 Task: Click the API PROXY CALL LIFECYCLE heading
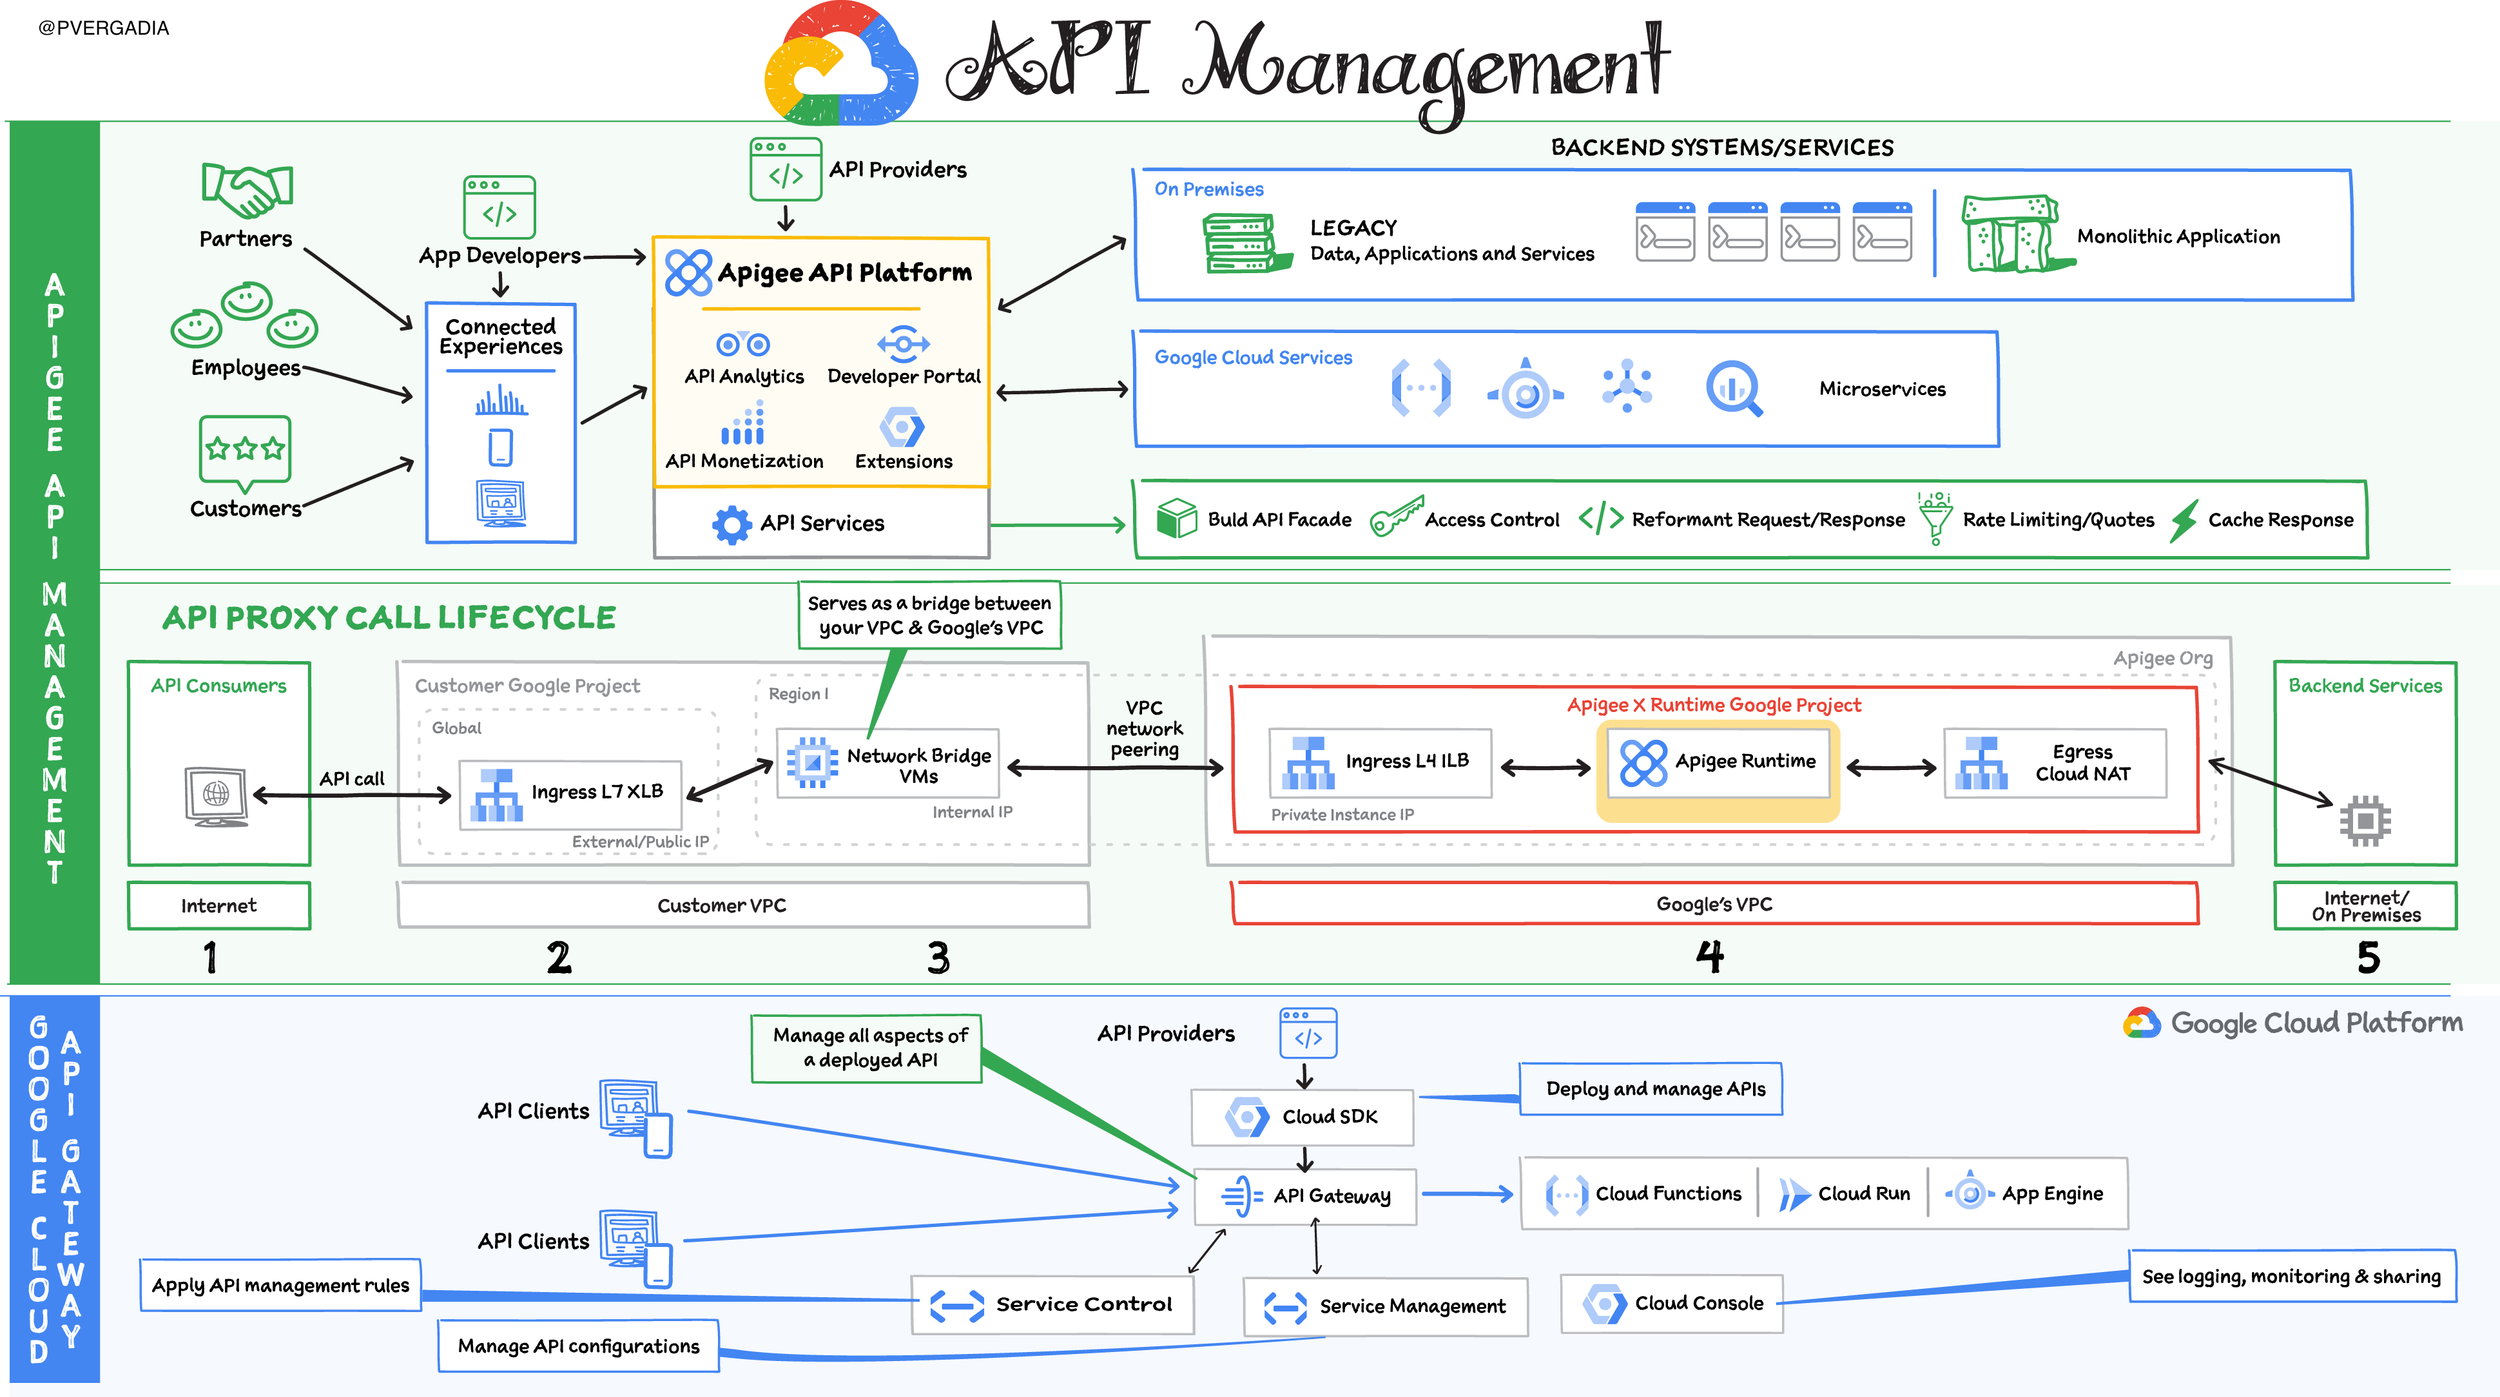pyautogui.click(x=389, y=618)
